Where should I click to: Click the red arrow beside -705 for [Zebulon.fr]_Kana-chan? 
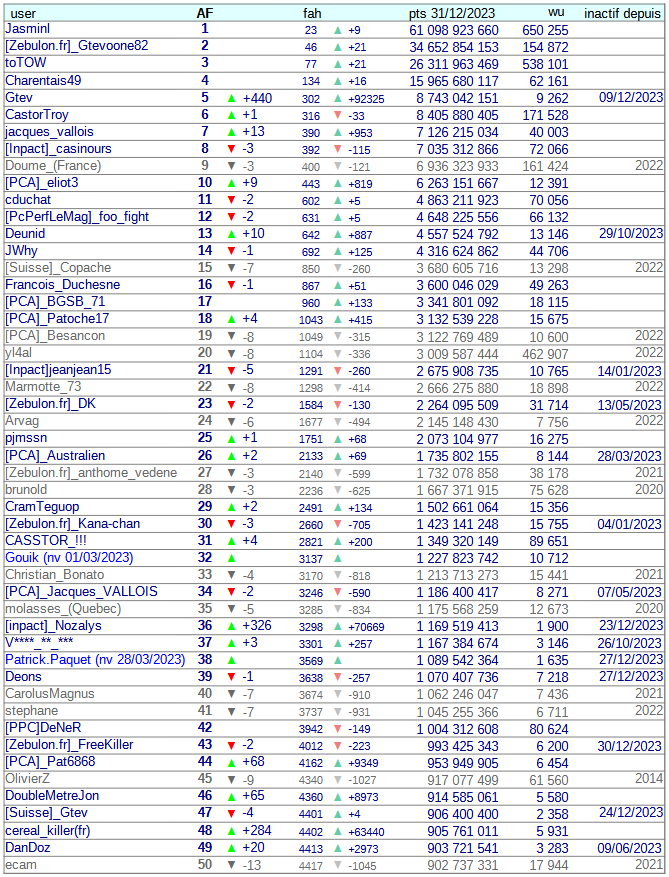tap(337, 523)
